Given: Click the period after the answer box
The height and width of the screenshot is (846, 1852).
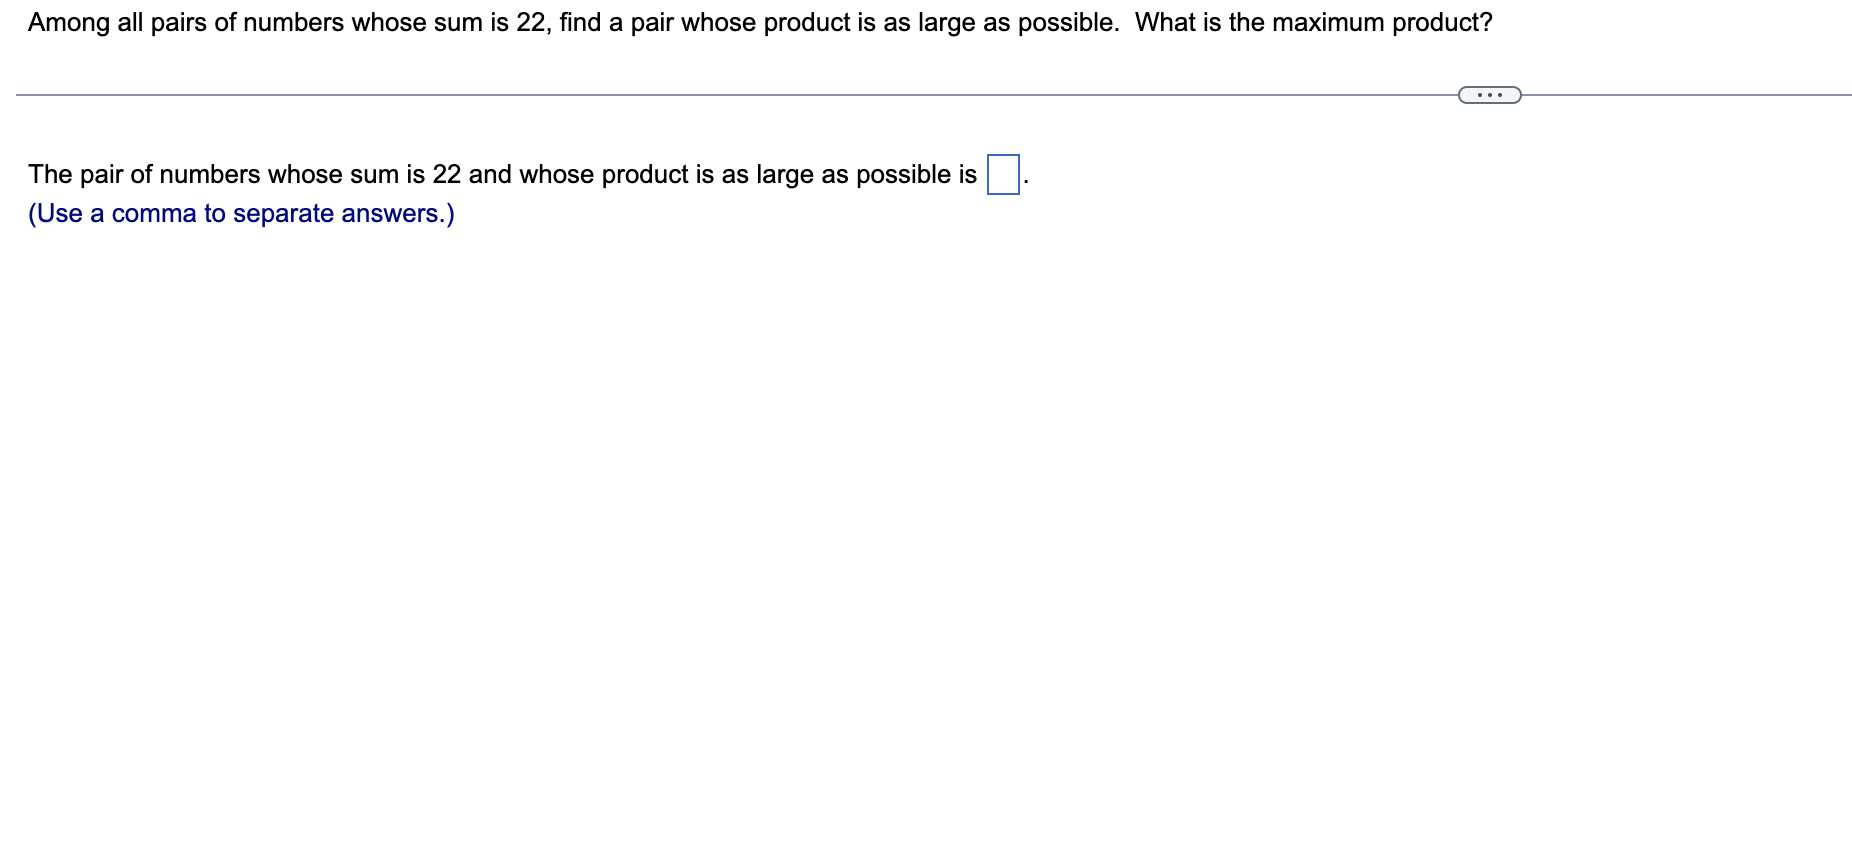Looking at the screenshot, I should [x=1026, y=182].
